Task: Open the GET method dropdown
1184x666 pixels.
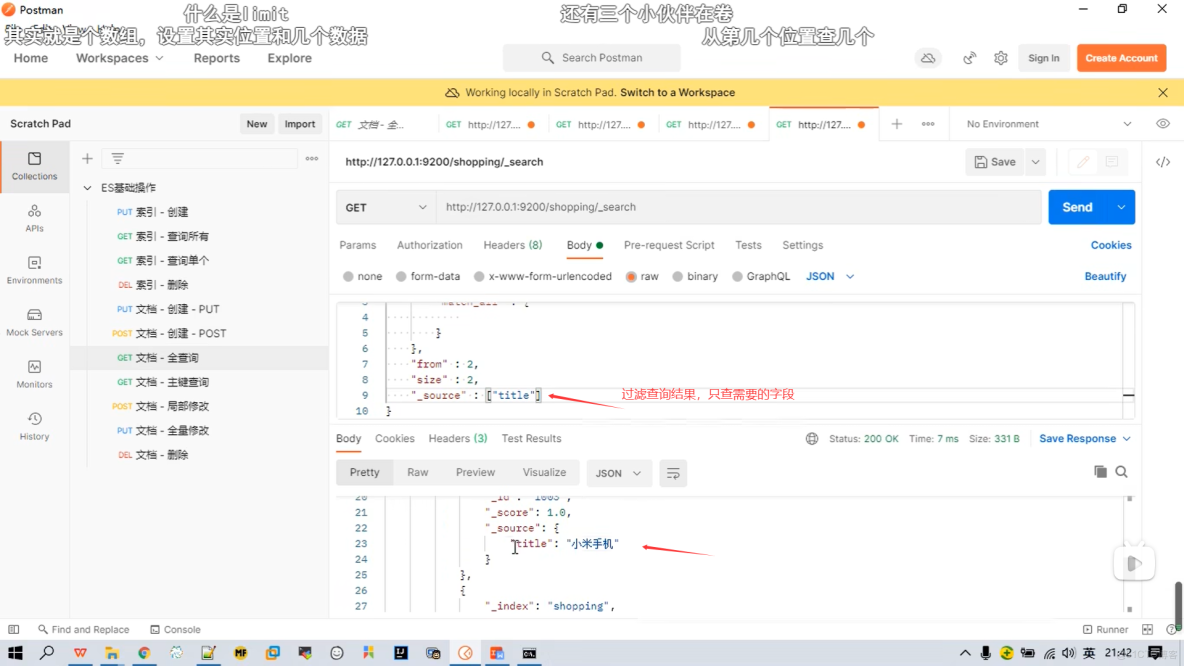Action: (x=385, y=207)
